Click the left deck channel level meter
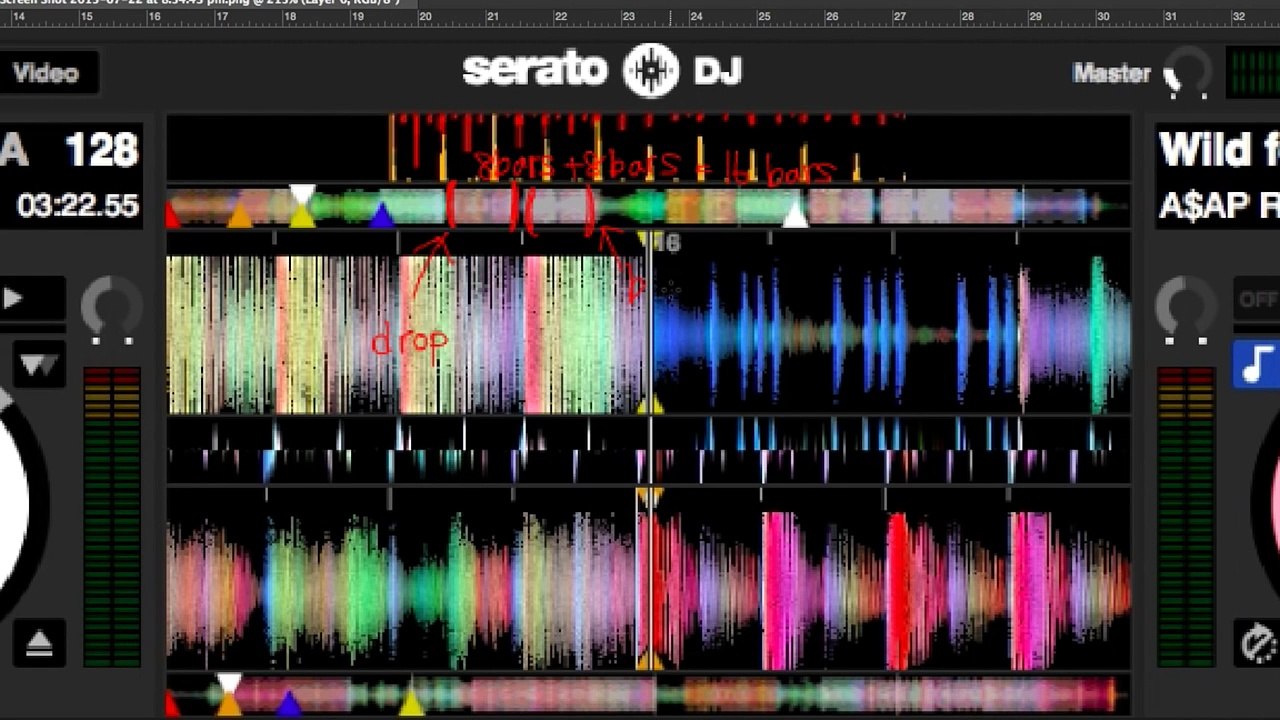This screenshot has height=720, width=1280. coord(112,517)
